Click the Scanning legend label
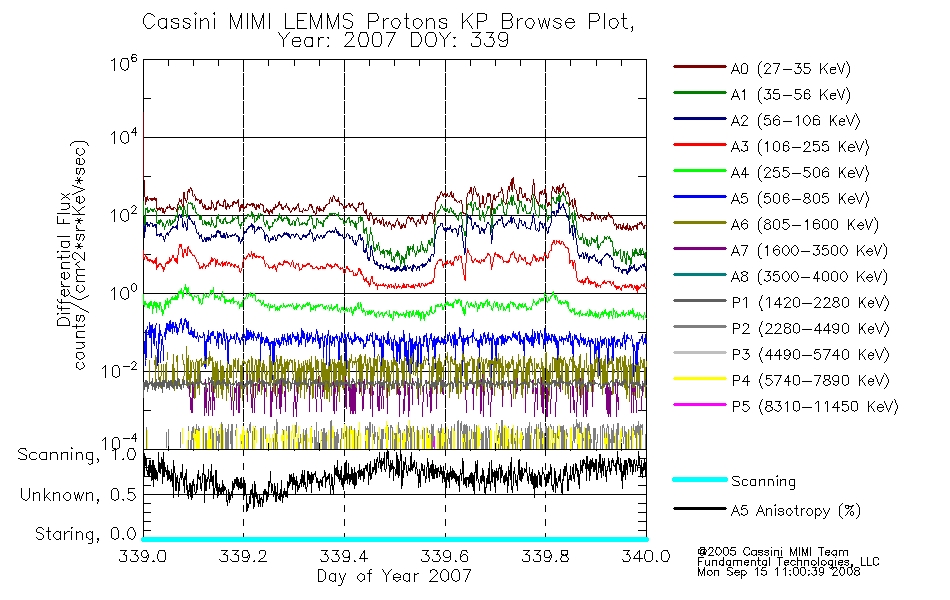This screenshot has width=950, height=600. point(763,481)
